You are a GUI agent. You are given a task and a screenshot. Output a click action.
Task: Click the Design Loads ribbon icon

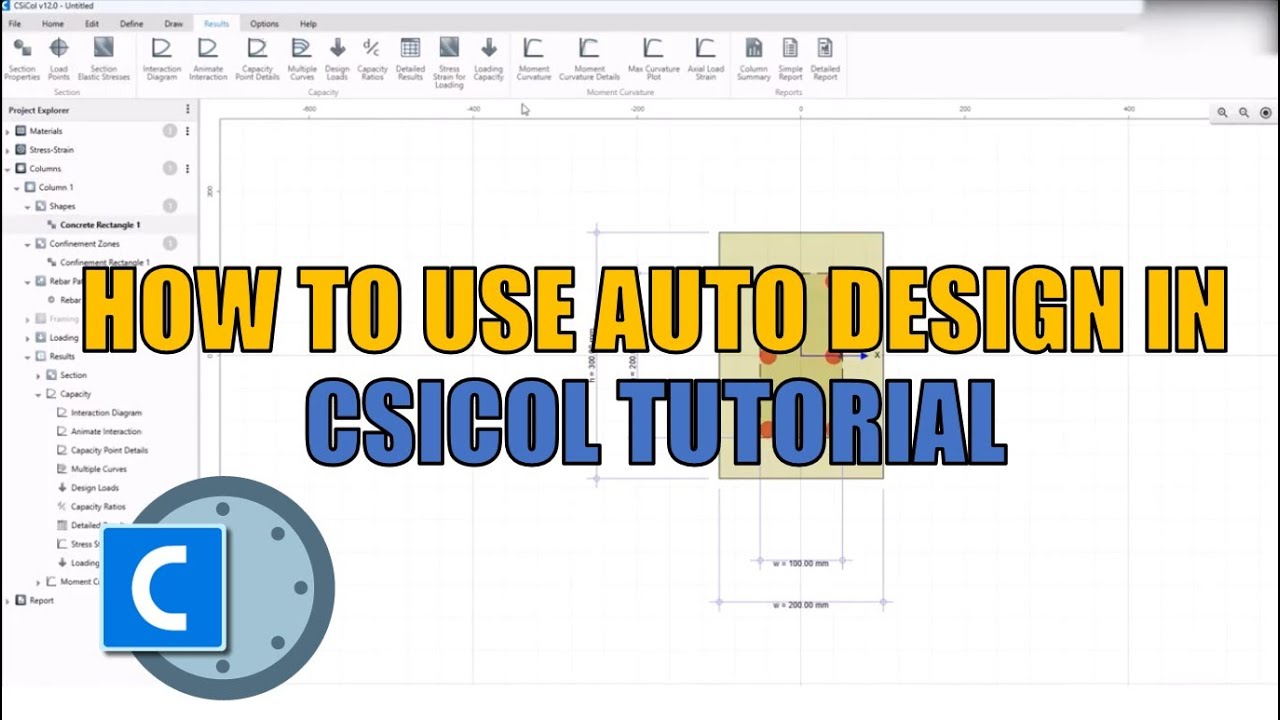337,59
